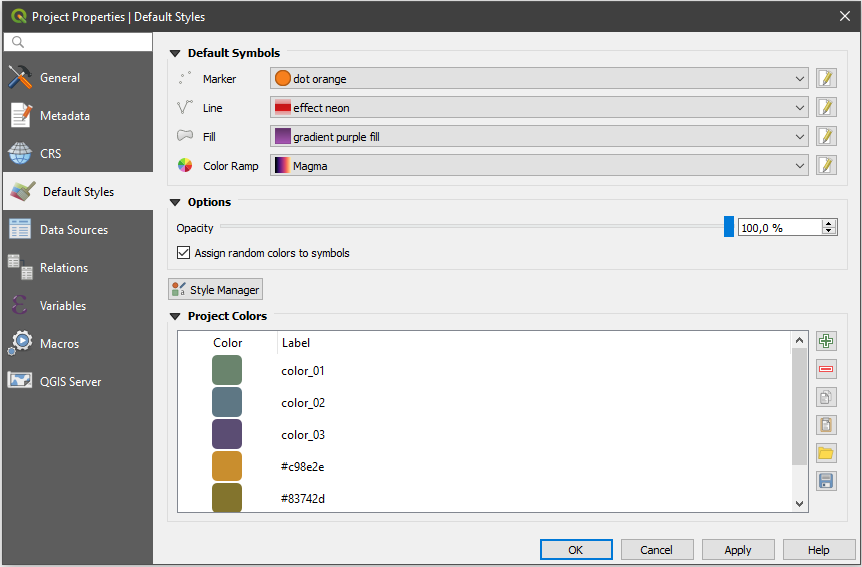This screenshot has height=567, width=862.
Task: Switch to the Data Sources tab
Action: point(73,230)
